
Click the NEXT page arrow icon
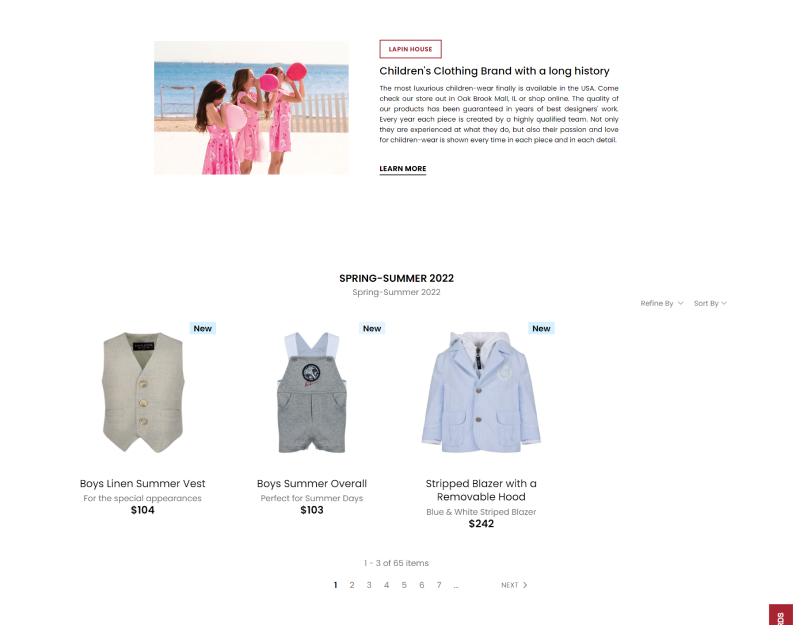point(525,585)
